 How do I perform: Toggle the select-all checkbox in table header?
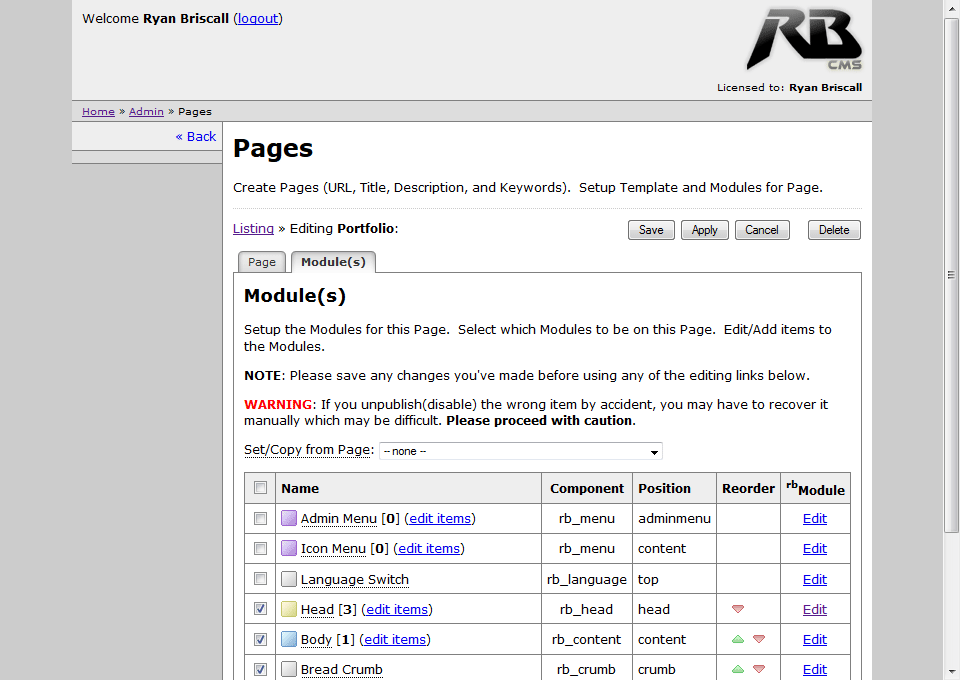[261, 488]
